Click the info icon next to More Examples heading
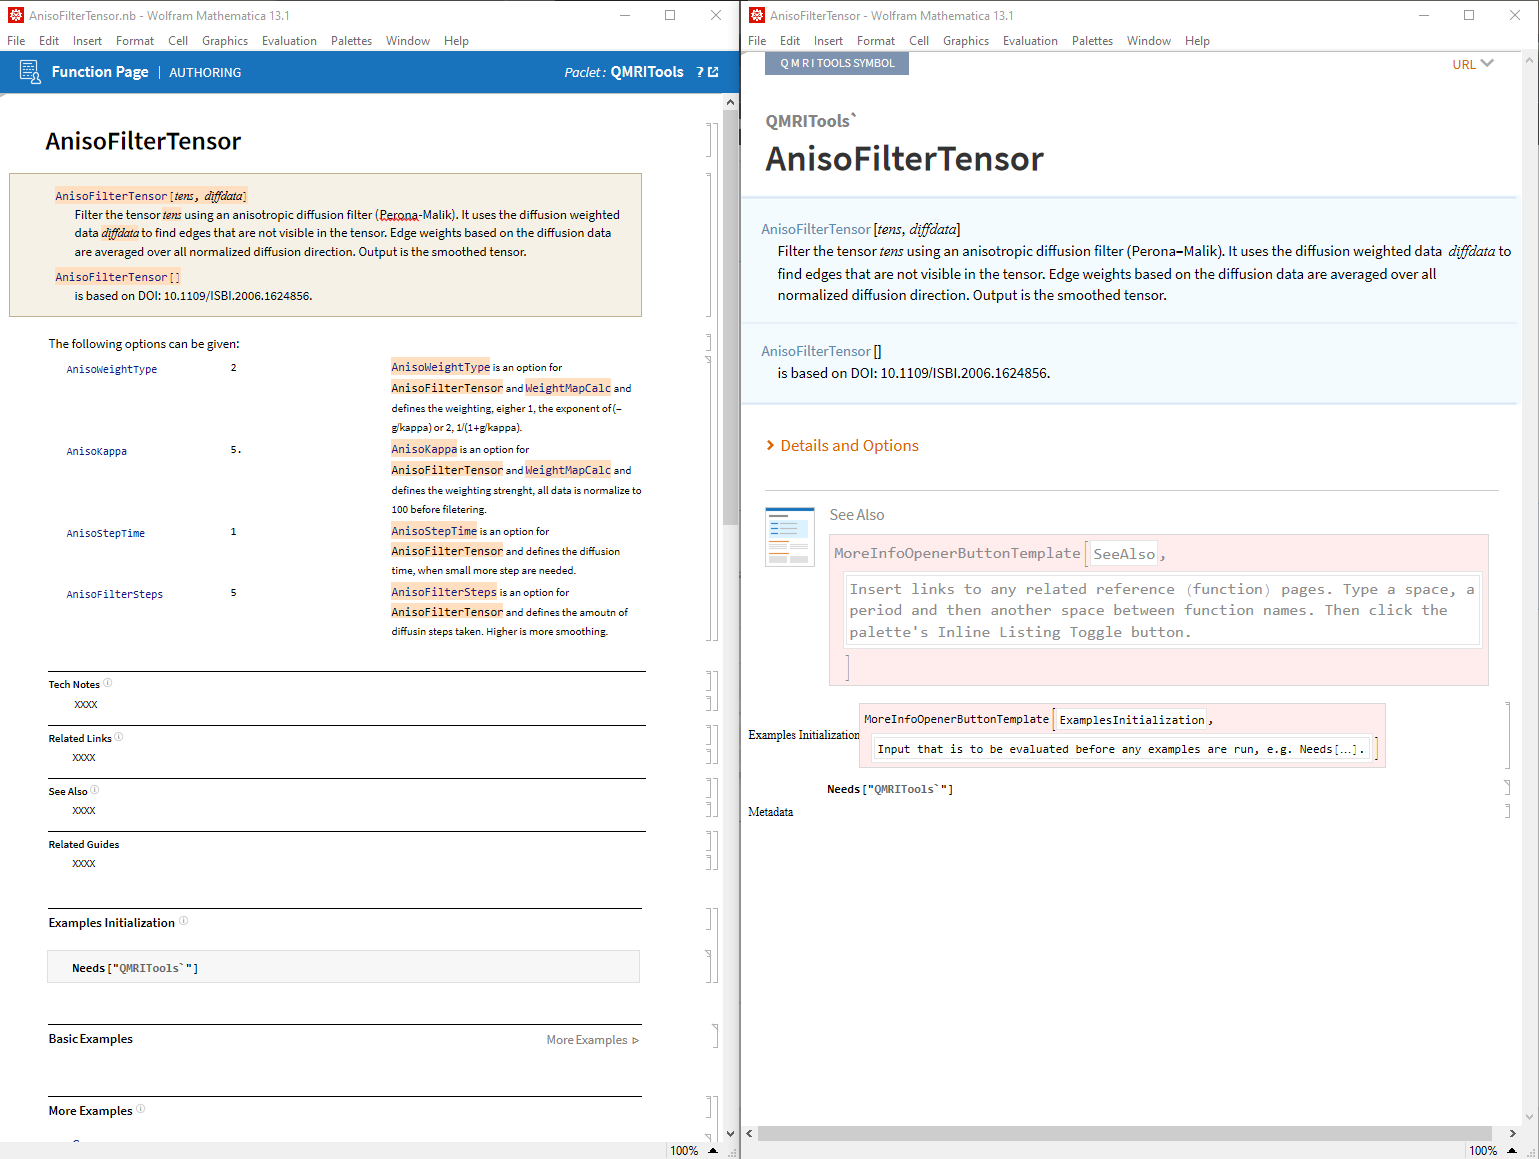The image size is (1539, 1159). (x=141, y=1109)
